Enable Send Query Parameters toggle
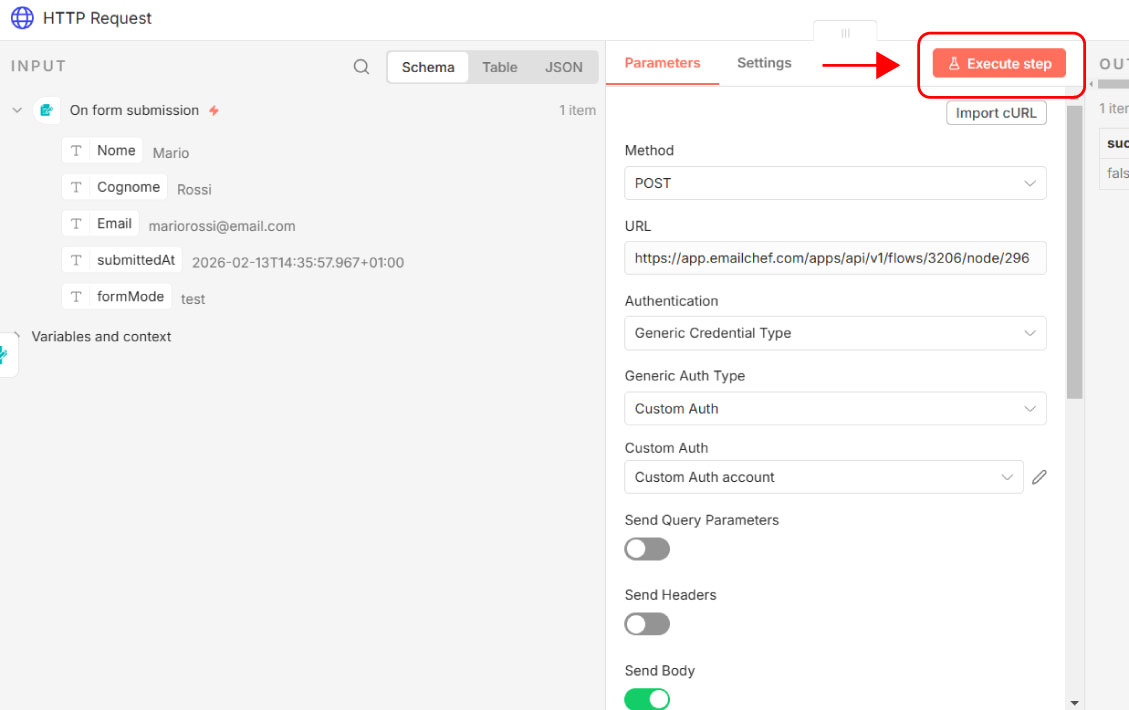Viewport: 1129px width, 710px height. pos(646,549)
